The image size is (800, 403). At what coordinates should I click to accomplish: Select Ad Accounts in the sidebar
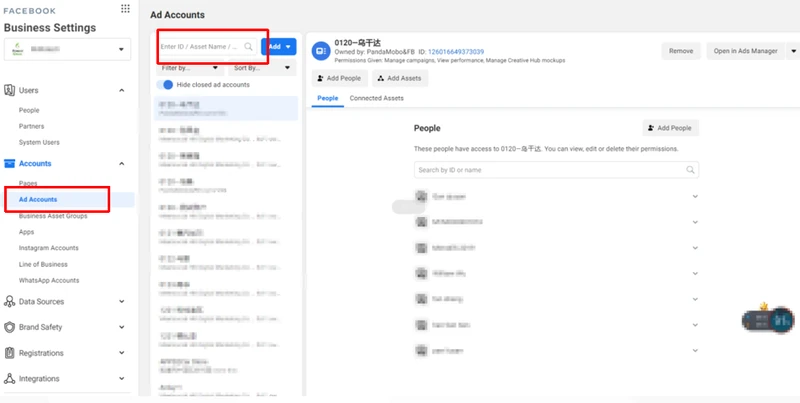point(38,199)
